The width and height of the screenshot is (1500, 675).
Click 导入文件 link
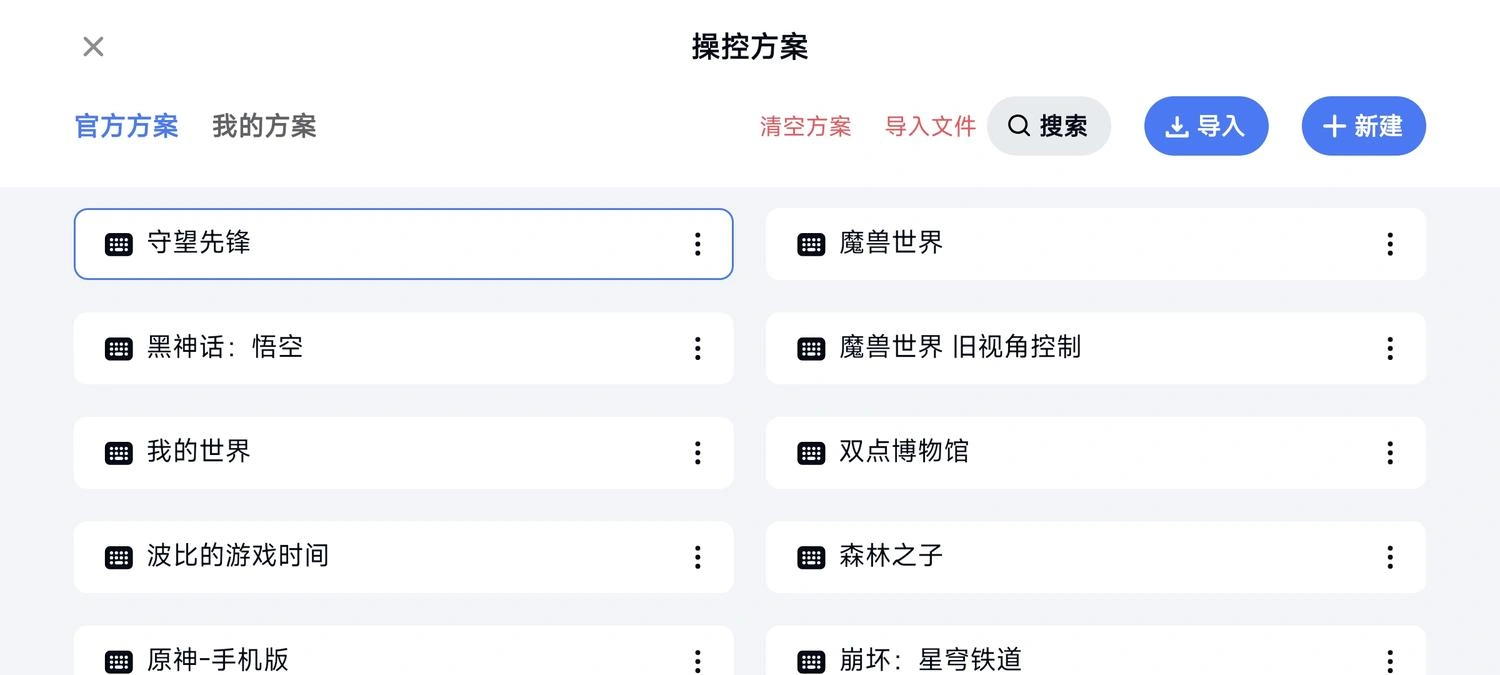(930, 127)
